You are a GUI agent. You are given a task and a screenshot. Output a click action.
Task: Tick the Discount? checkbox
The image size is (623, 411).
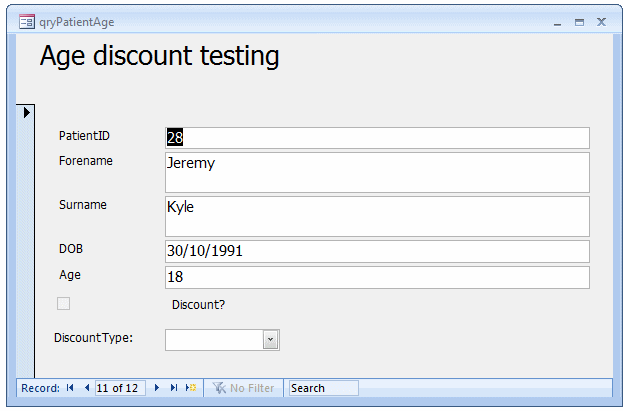(x=64, y=304)
